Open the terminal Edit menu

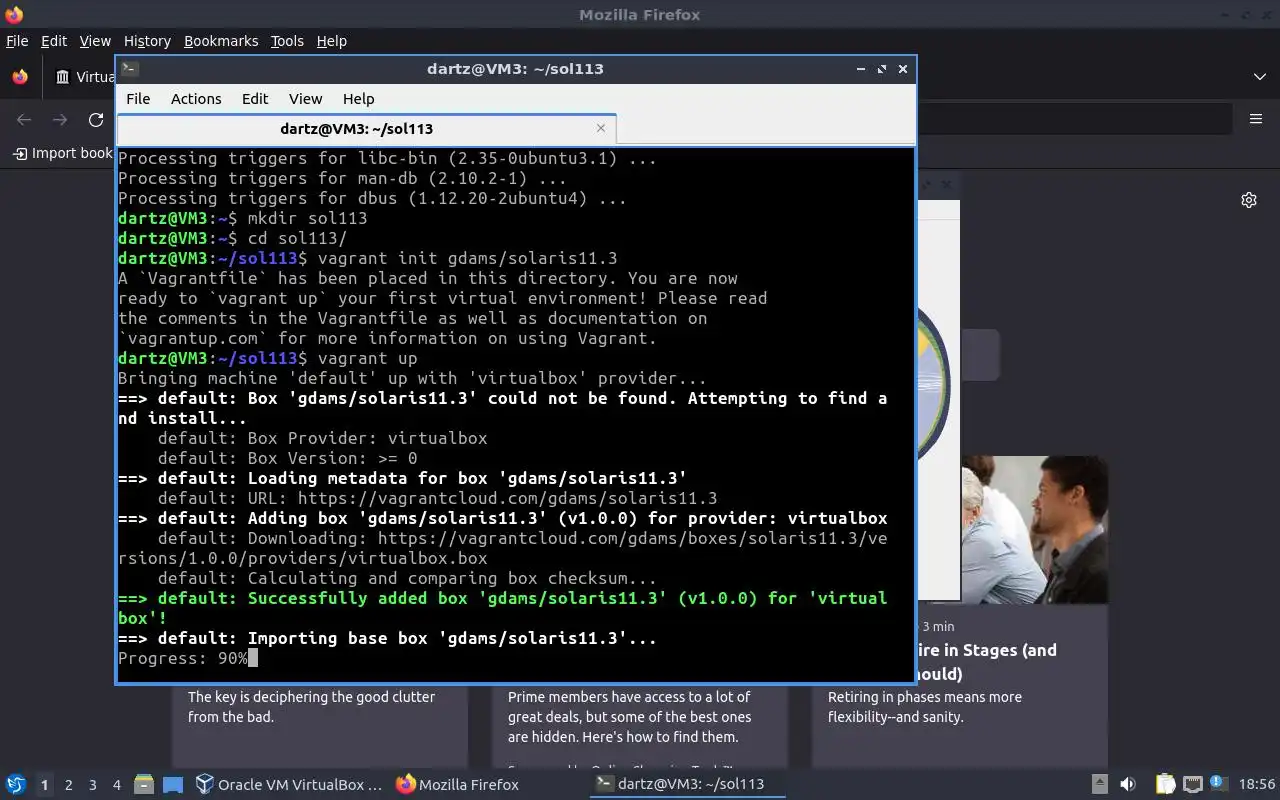[x=255, y=98]
